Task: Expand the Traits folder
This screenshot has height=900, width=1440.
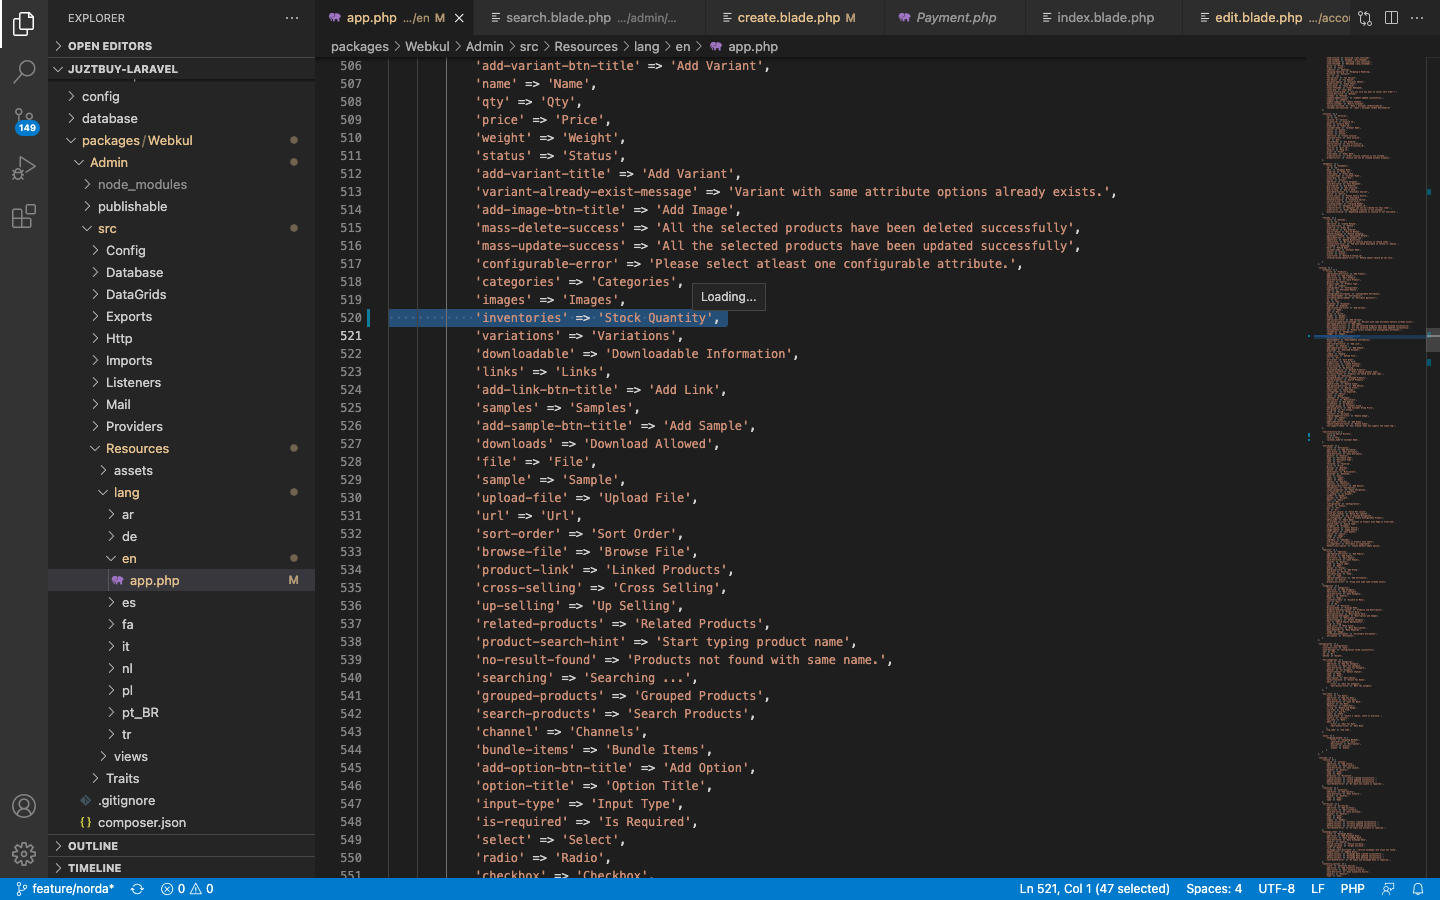Action: click(181, 779)
